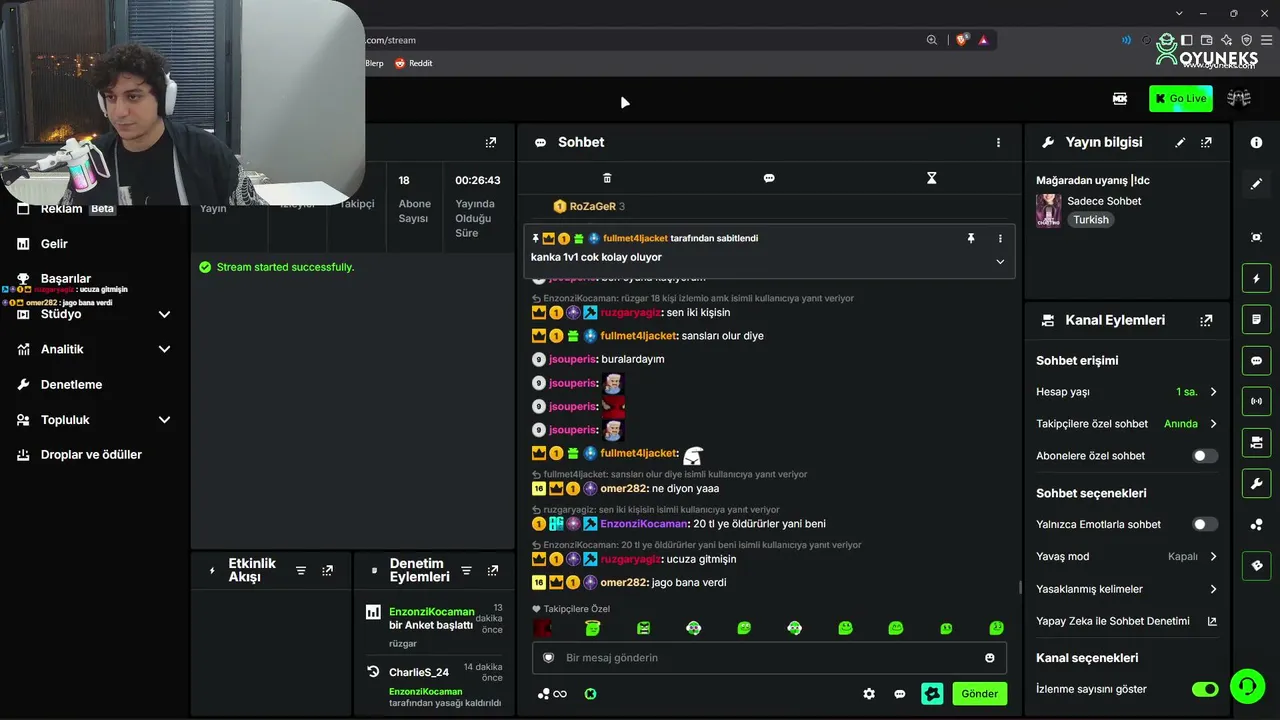Screen dimensions: 1280x720
Task: Click the Turkish language tag
Action: coord(1091,220)
